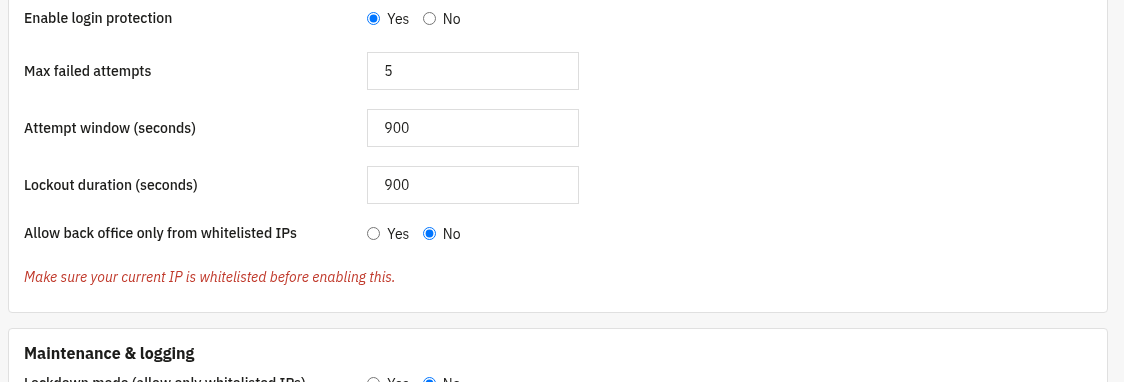Choose No for whitelisted IPs back office
1124x382 pixels.
[429, 234]
